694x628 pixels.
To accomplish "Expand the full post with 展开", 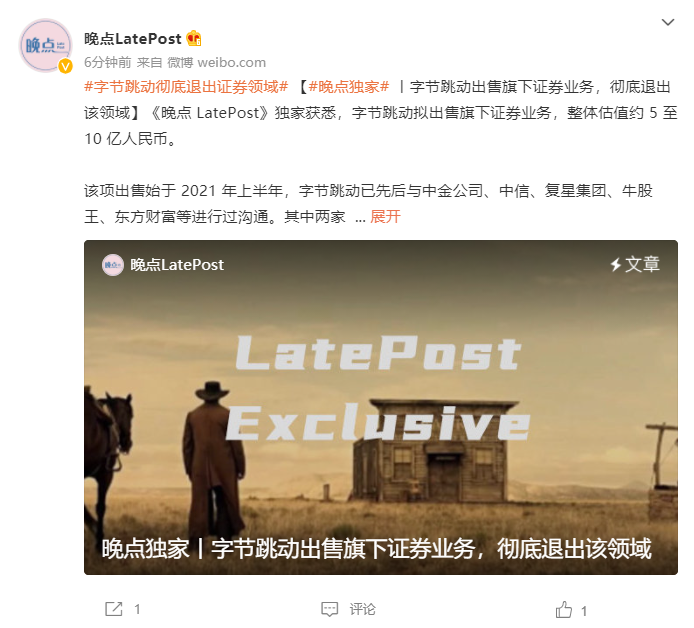I will pyautogui.click(x=385, y=217).
